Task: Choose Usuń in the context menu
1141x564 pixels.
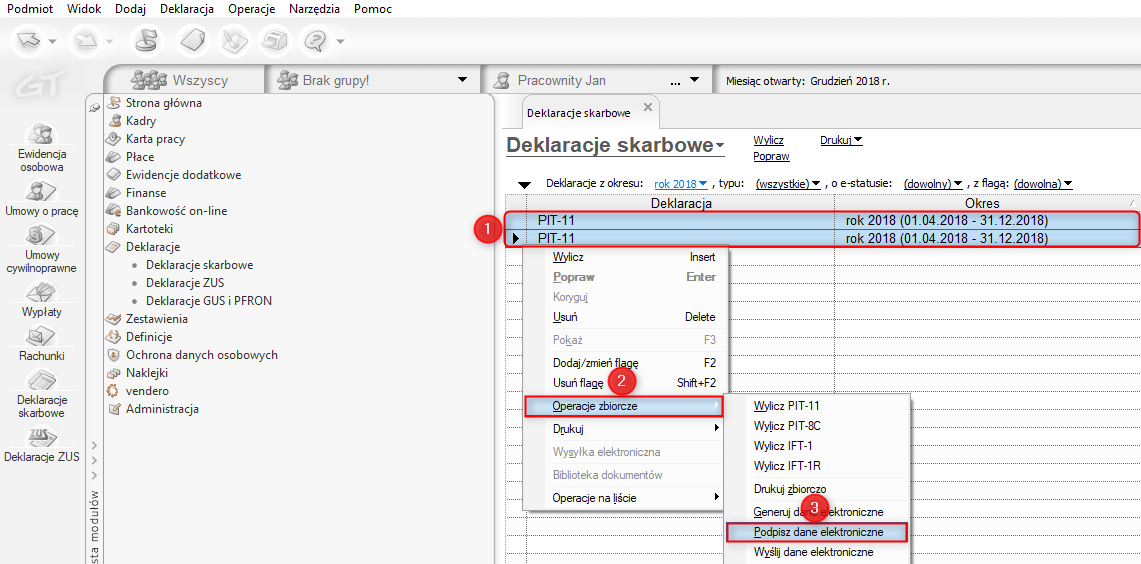Action: pos(626,317)
